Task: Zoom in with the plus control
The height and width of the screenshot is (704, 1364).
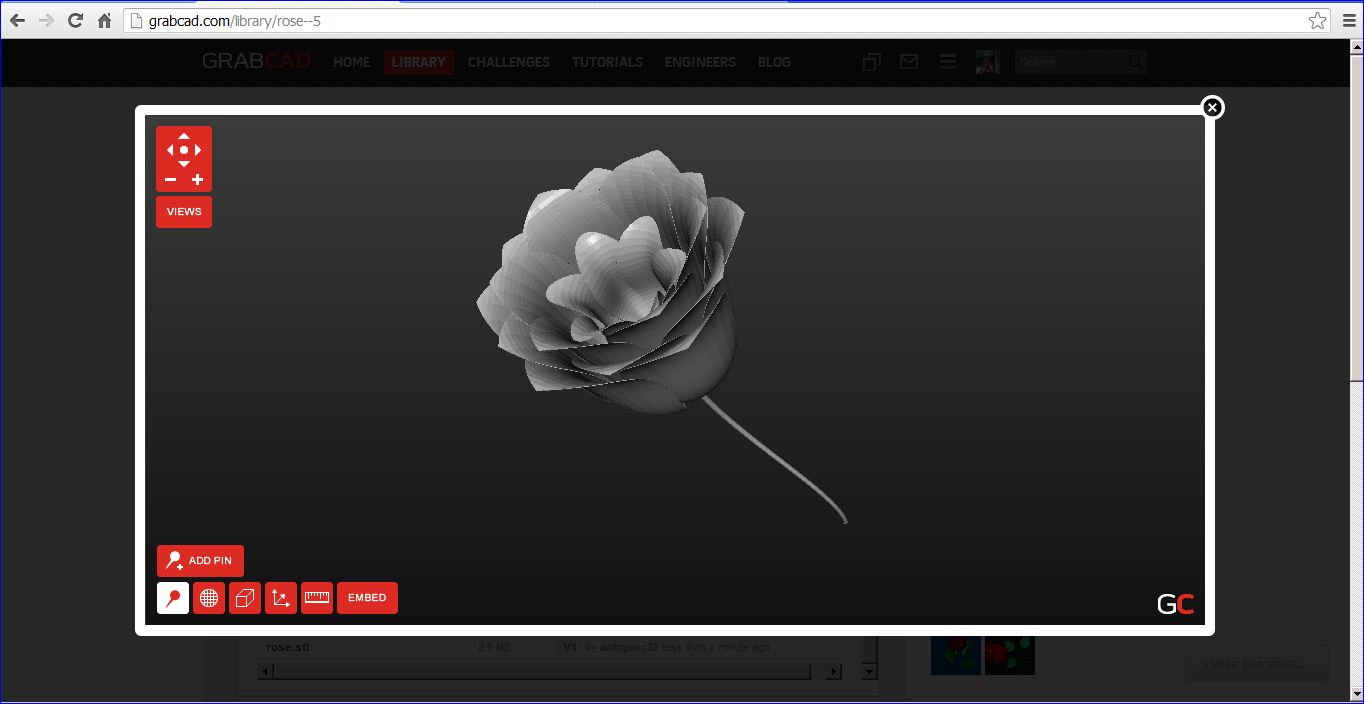Action: pyautogui.click(x=198, y=180)
